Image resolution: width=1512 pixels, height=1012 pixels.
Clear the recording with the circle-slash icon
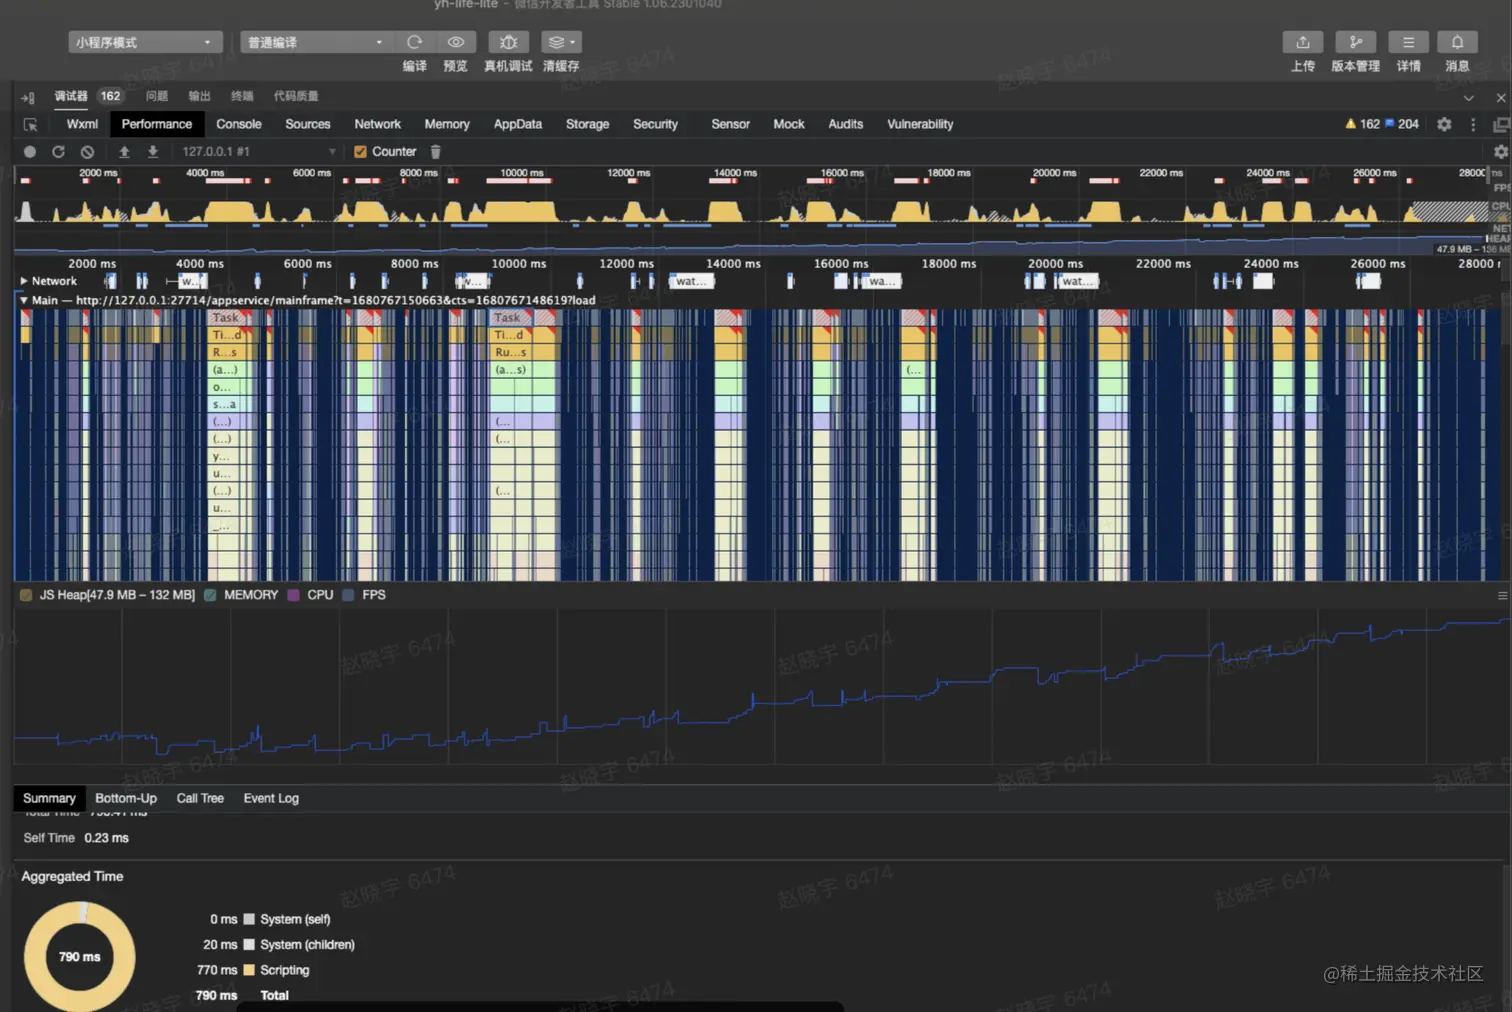[87, 152]
